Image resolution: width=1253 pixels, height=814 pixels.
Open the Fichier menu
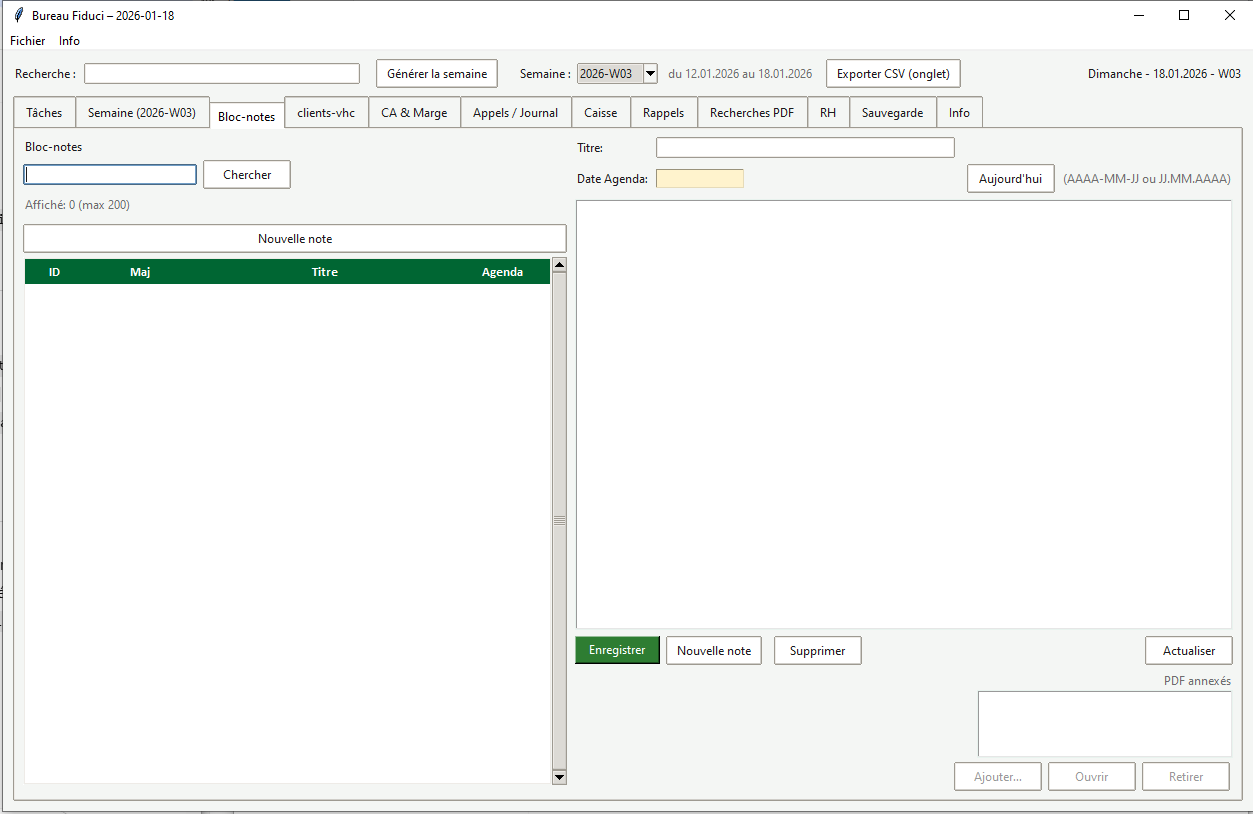[28, 41]
